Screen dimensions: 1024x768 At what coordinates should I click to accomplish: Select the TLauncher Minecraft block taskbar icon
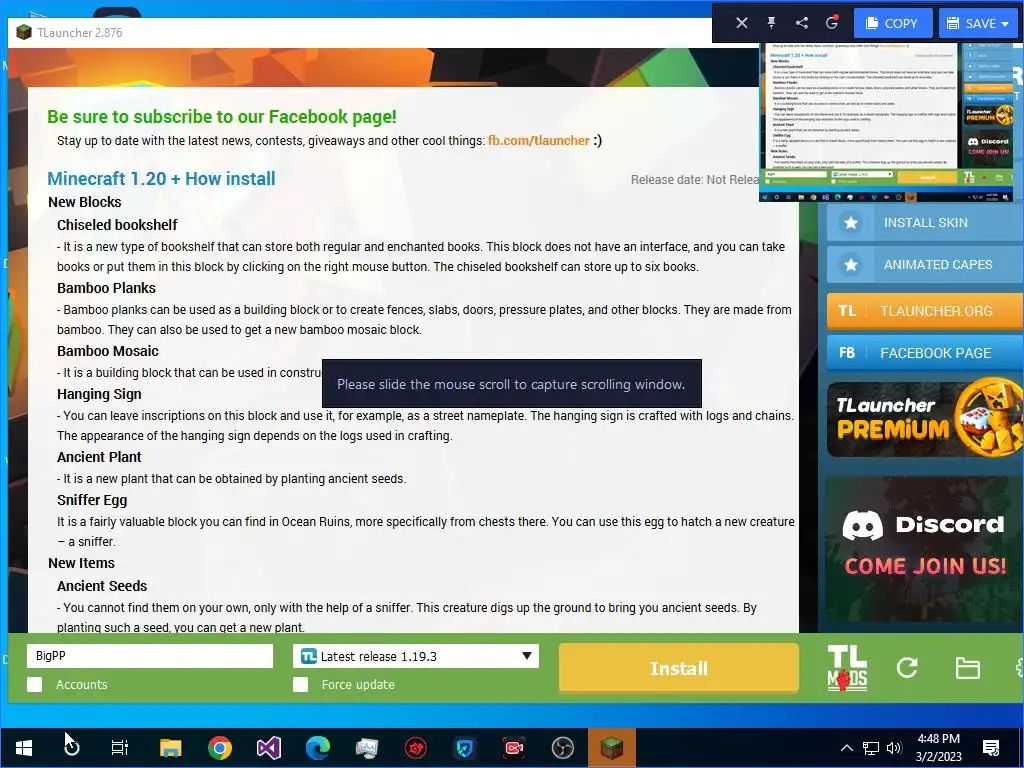(612, 748)
